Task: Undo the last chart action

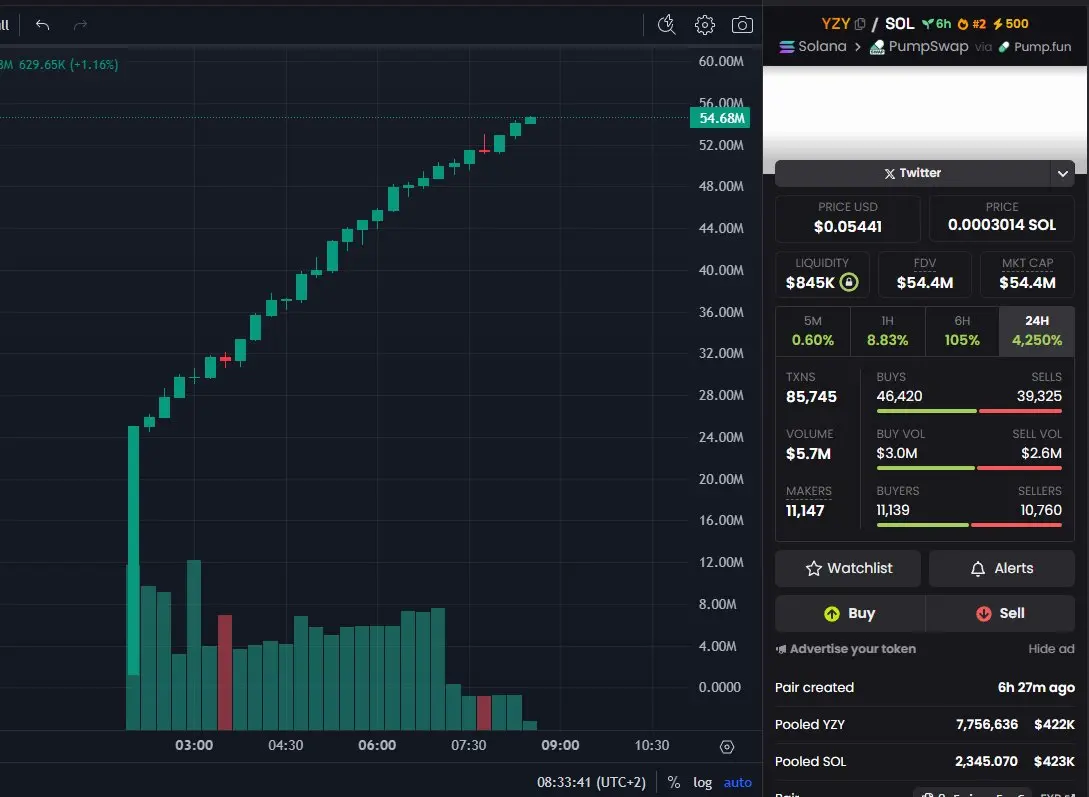Action: 42,25
